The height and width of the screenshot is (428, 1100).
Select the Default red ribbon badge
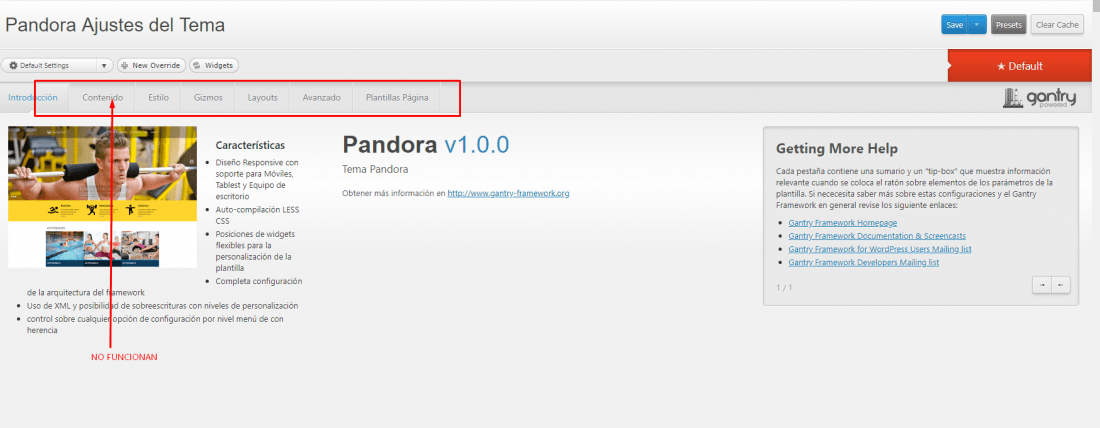pos(1019,66)
